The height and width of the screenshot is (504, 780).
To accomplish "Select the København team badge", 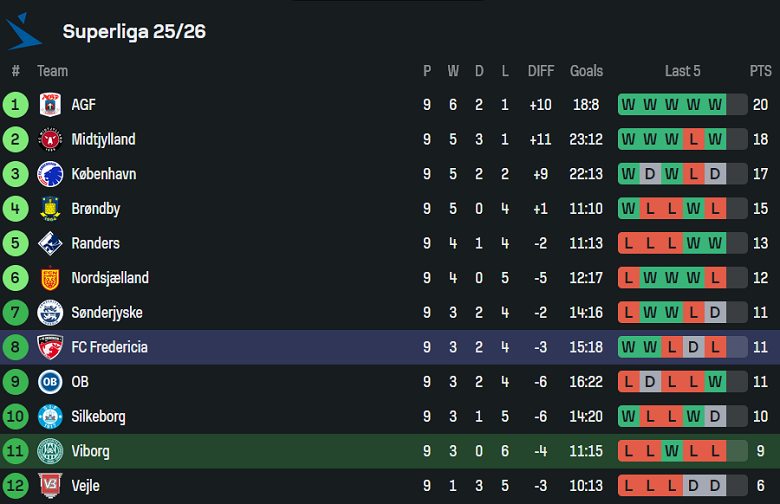I will click(50, 174).
